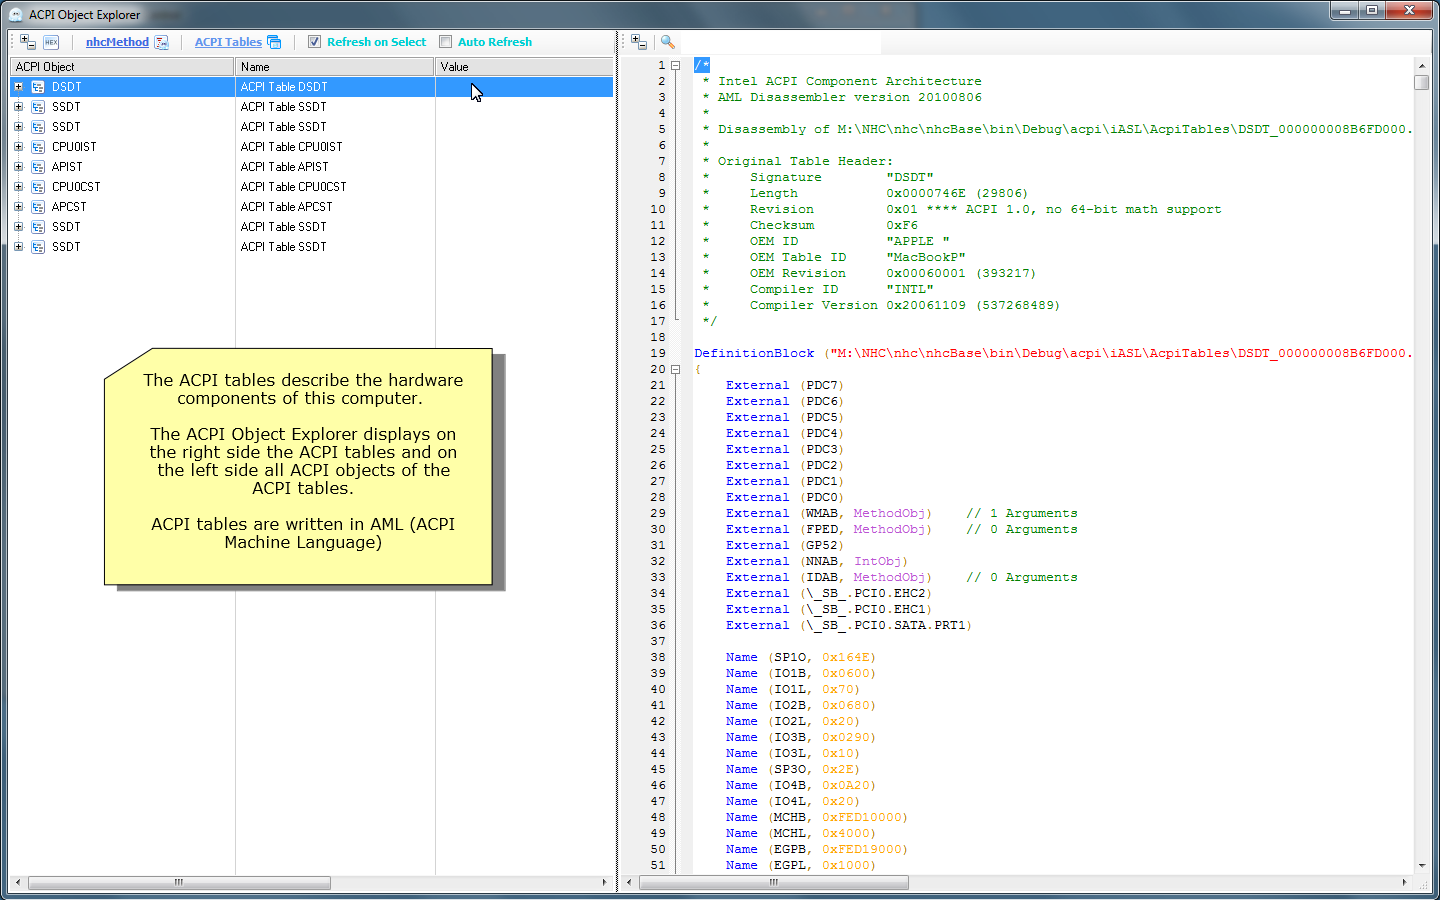
Task: Expand the CPU0IST tree node
Action: coord(18,147)
